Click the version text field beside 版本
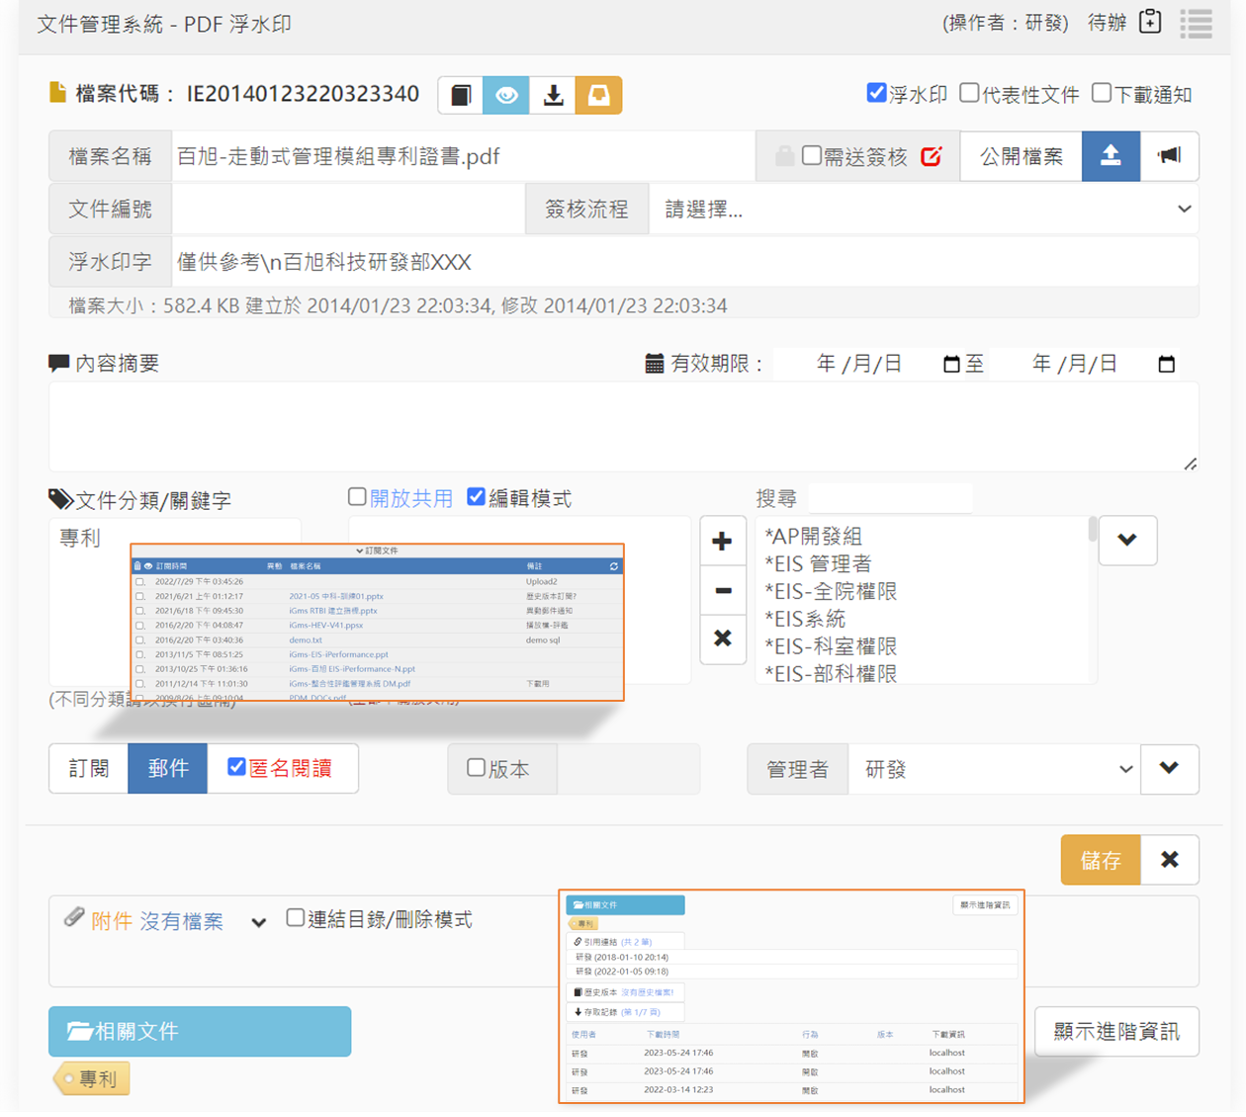 point(628,769)
